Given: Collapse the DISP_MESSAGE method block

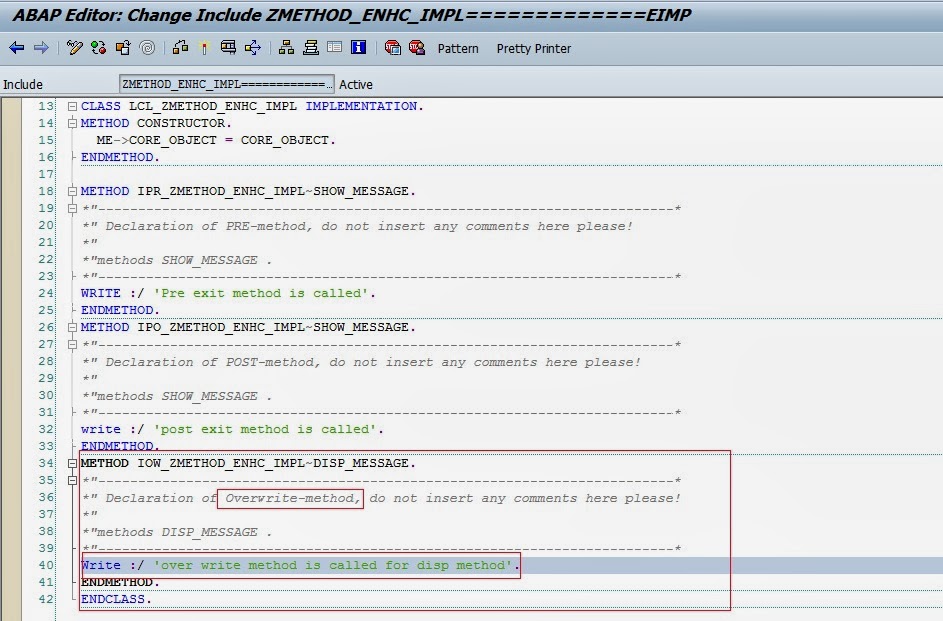Looking at the screenshot, I should 70,463.
